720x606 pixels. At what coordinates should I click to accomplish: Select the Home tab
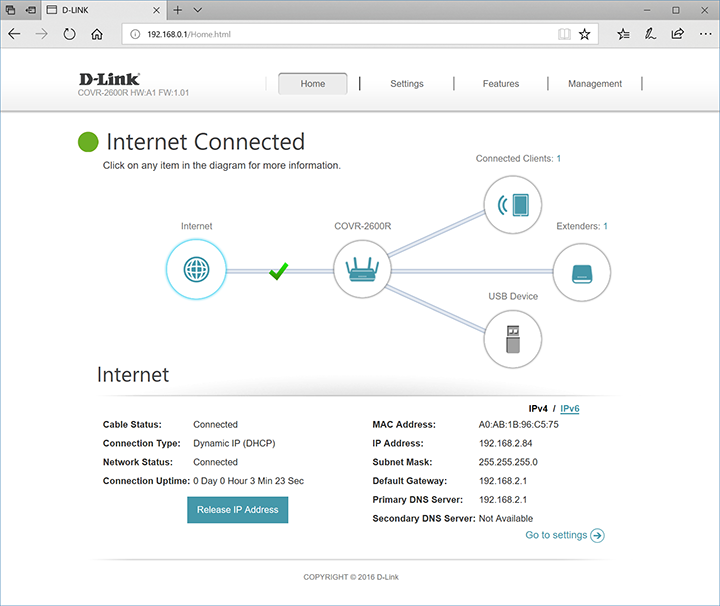tap(313, 84)
